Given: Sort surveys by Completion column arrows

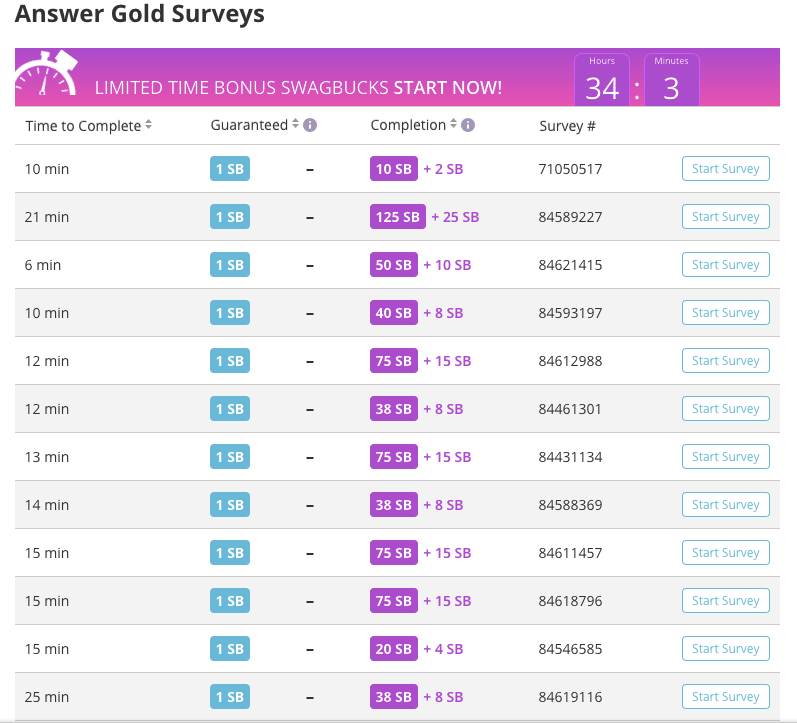Looking at the screenshot, I should pyautogui.click(x=453, y=124).
